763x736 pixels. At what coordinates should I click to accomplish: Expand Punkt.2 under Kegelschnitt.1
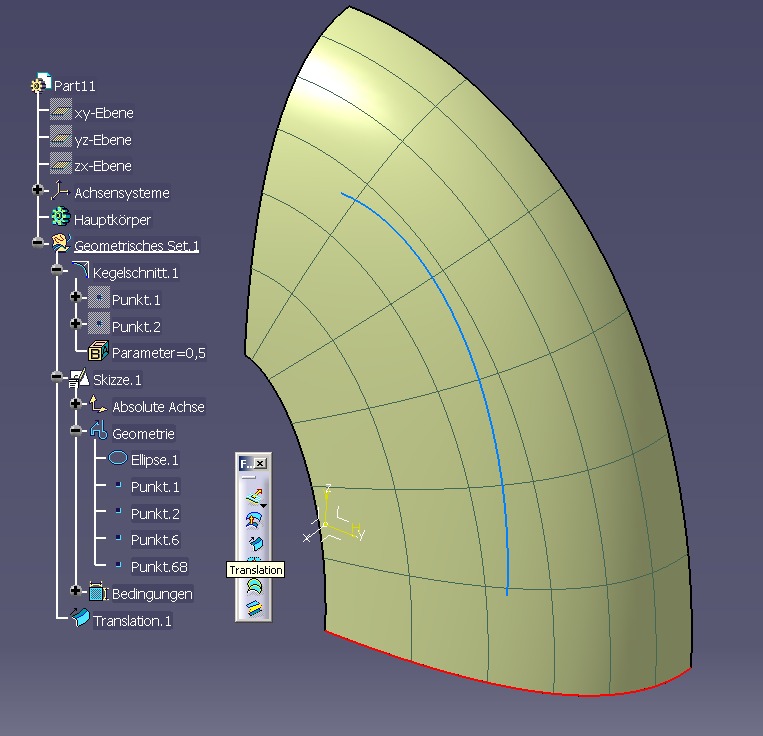[75, 323]
